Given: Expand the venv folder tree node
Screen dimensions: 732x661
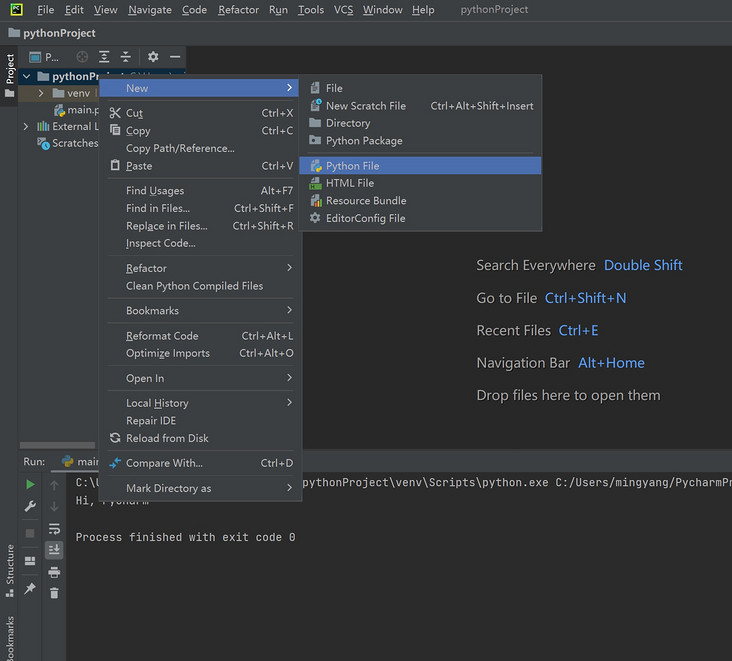Looking at the screenshot, I should (41, 93).
